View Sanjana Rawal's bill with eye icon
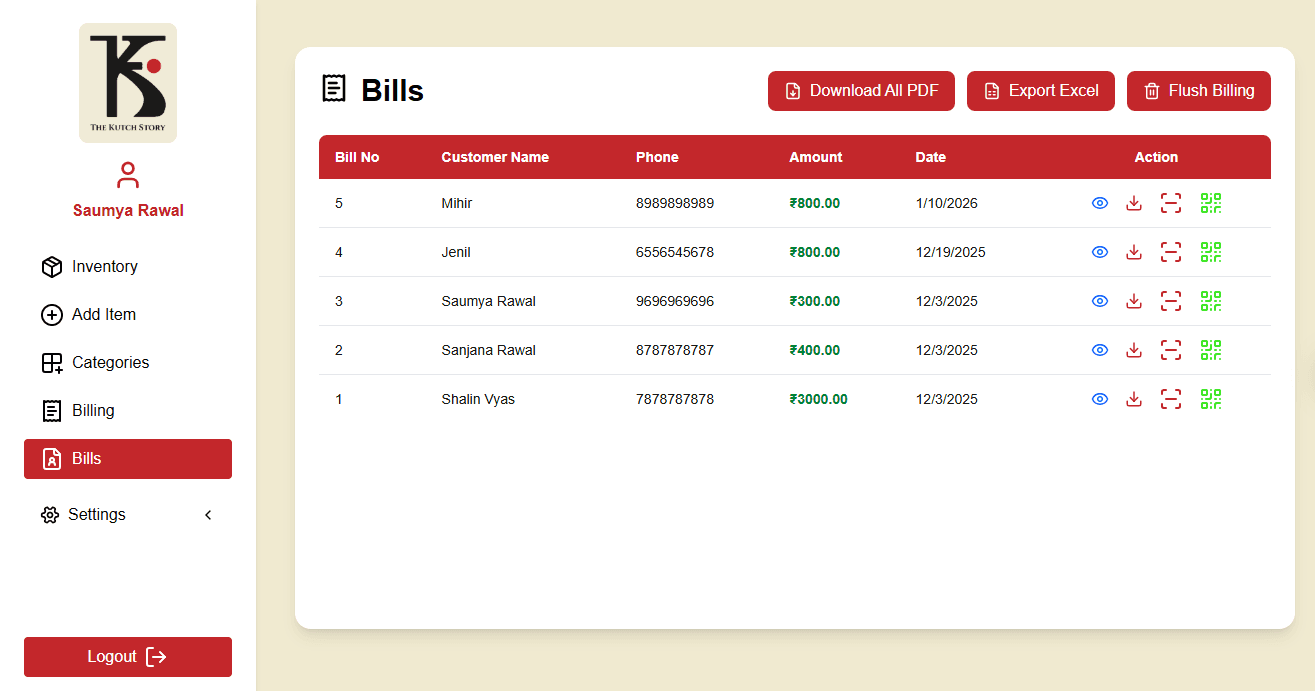Screen dimensions: 1315x691 pos(1100,350)
